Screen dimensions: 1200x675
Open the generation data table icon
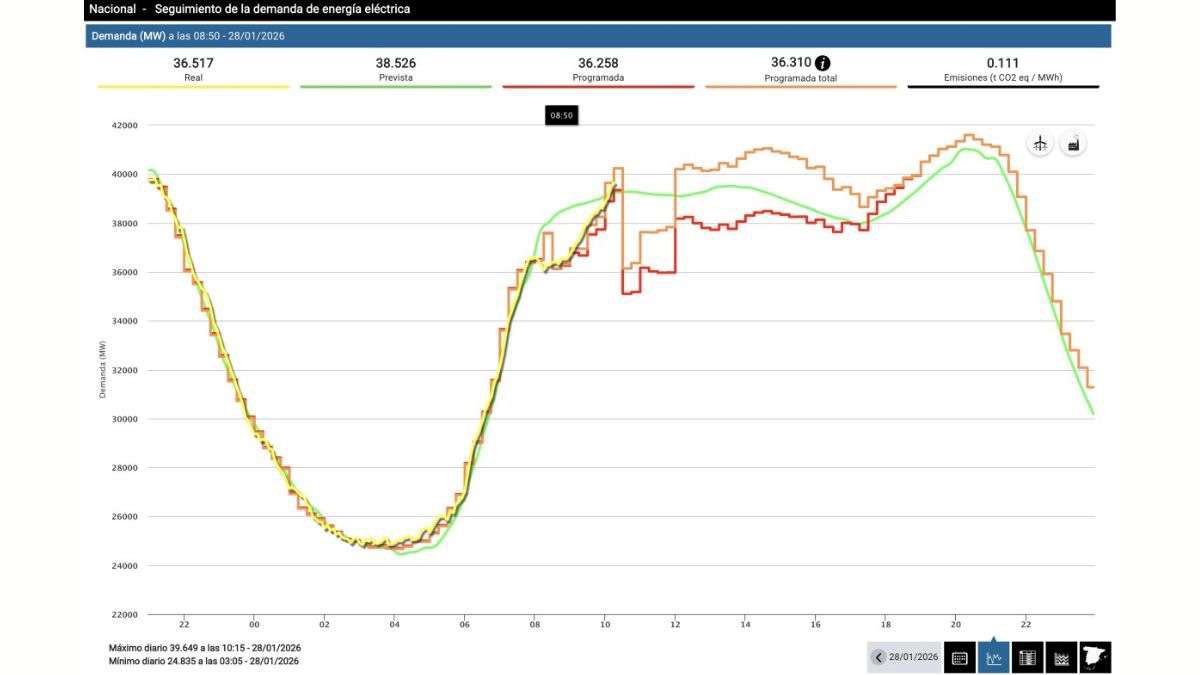click(1025, 657)
